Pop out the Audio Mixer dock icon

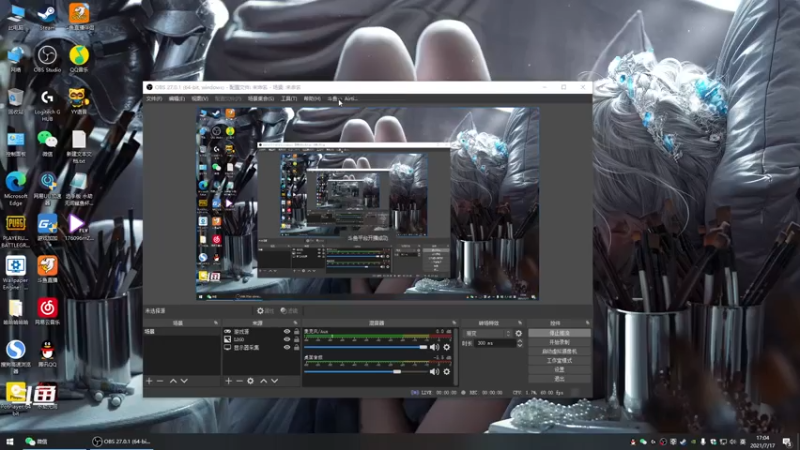(454, 323)
